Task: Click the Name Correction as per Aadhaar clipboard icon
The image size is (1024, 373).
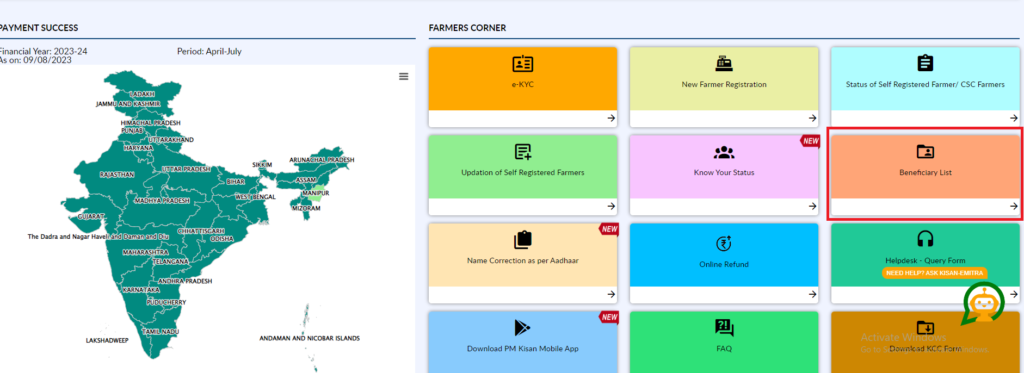Action: coord(522,240)
